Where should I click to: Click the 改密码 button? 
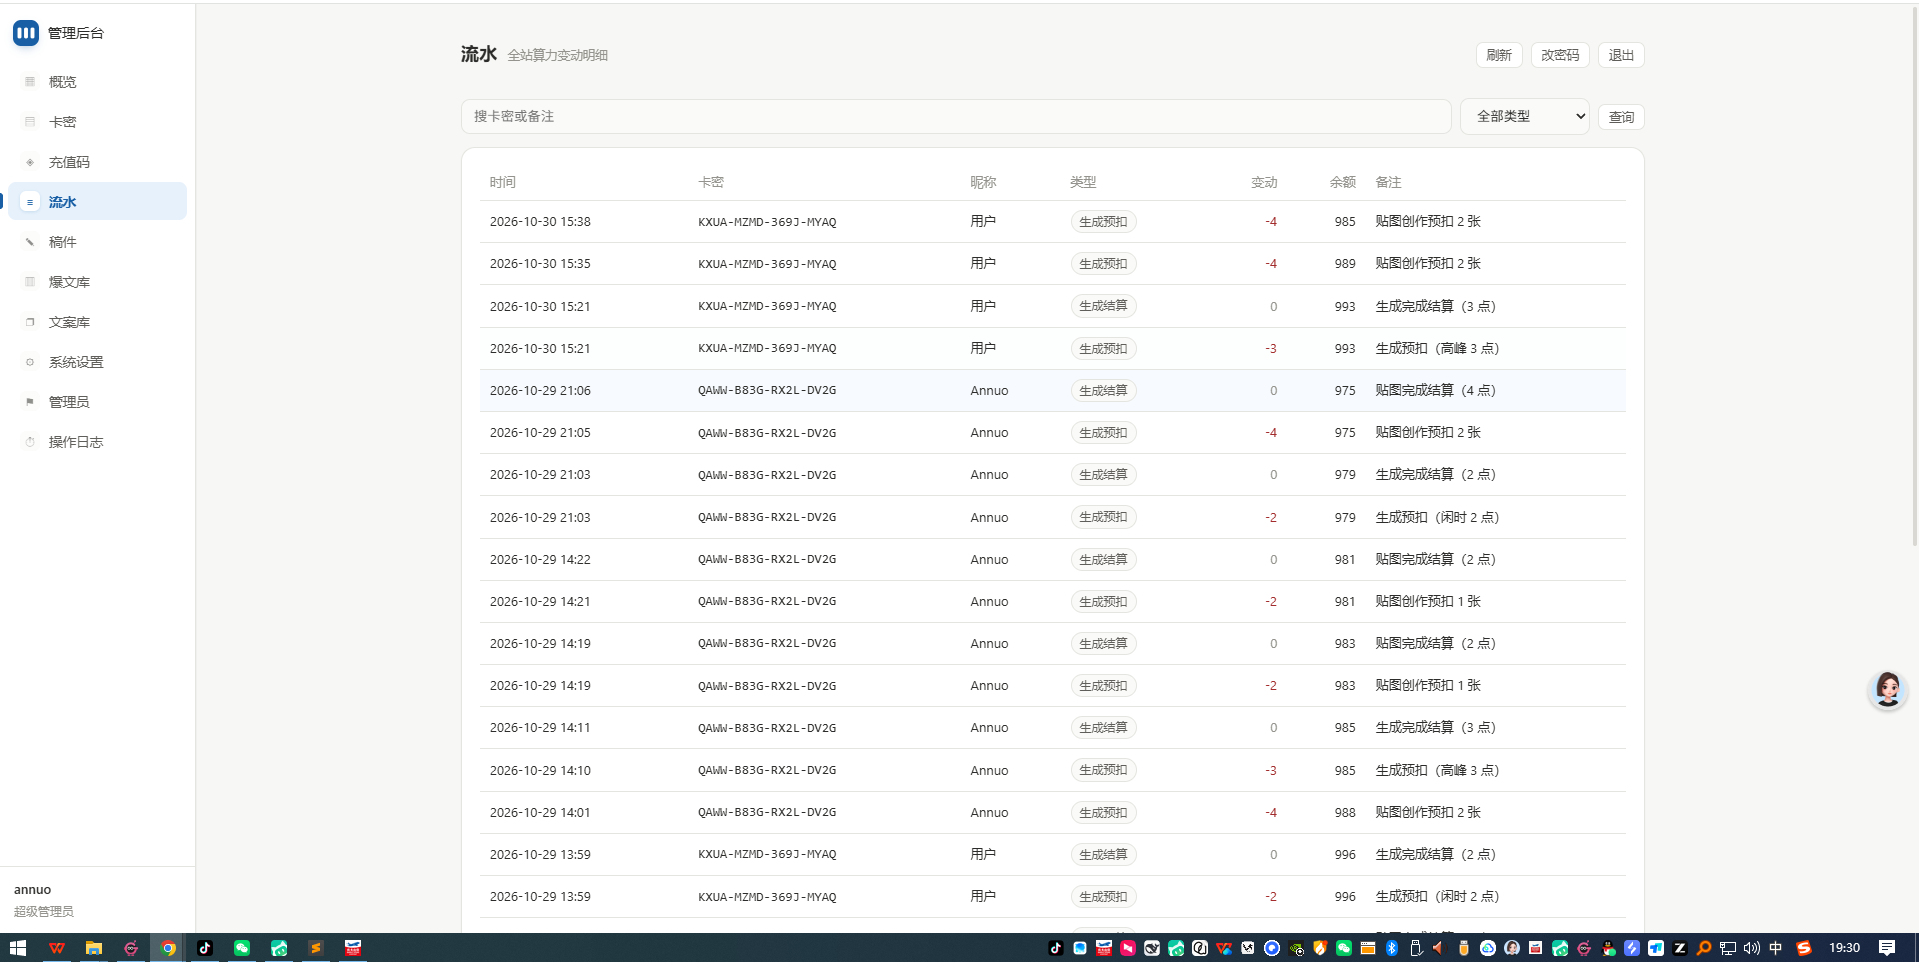1559,55
